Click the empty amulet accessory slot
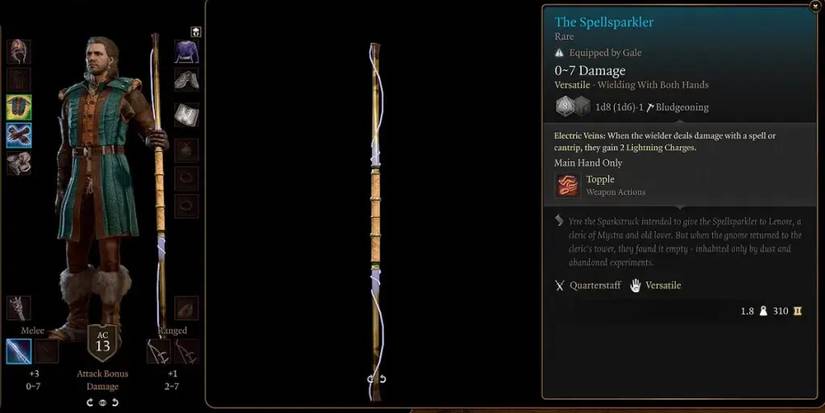This screenshot has width=825, height=413. tap(186, 150)
